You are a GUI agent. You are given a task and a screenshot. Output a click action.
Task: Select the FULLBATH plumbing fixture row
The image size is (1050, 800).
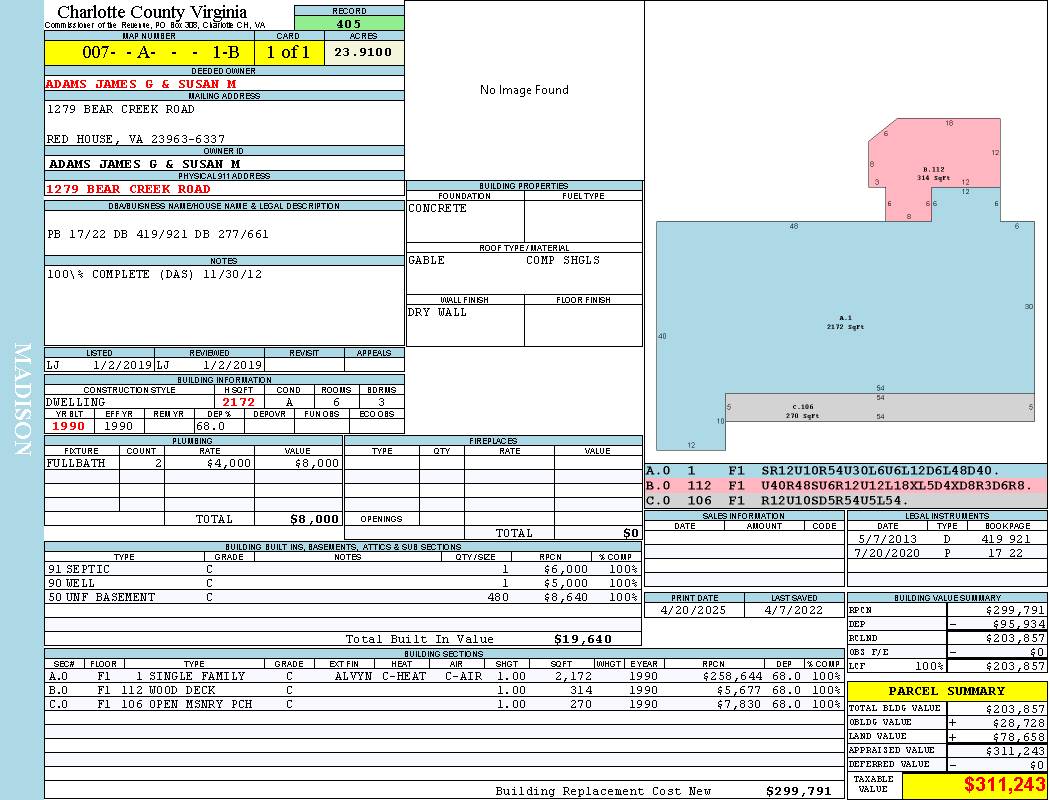coord(194,463)
